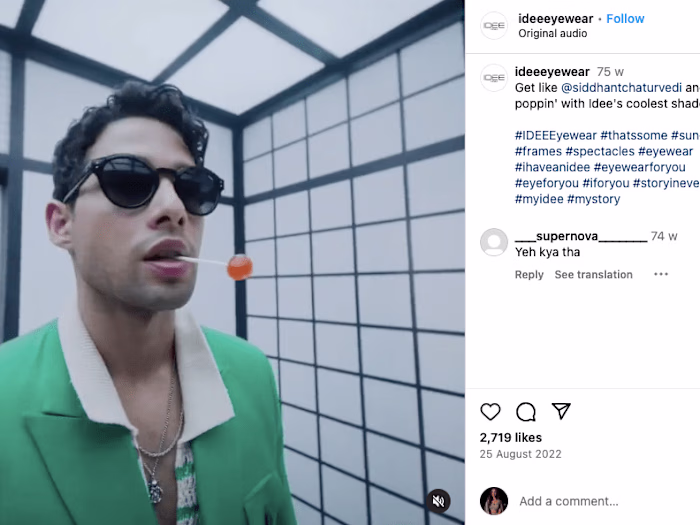Image resolution: width=700 pixels, height=525 pixels.
Task: Open ideeeyewear profile picture in header
Action: [x=494, y=25]
